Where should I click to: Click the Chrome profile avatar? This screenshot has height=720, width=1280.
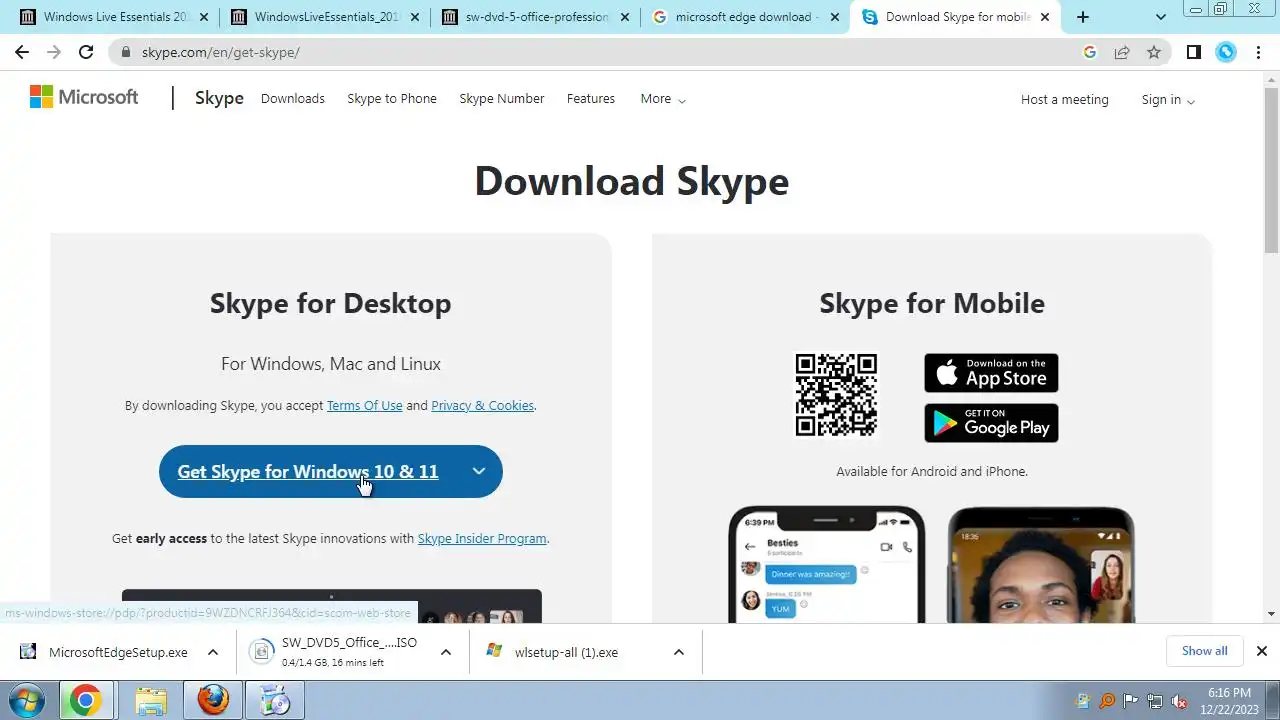[1226, 52]
